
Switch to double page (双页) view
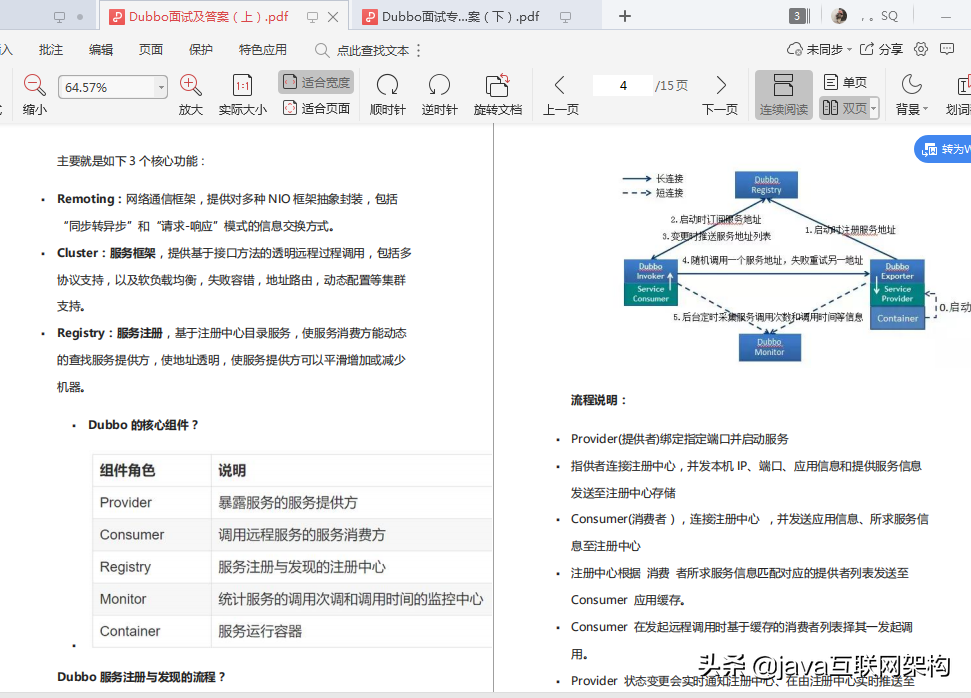point(845,108)
